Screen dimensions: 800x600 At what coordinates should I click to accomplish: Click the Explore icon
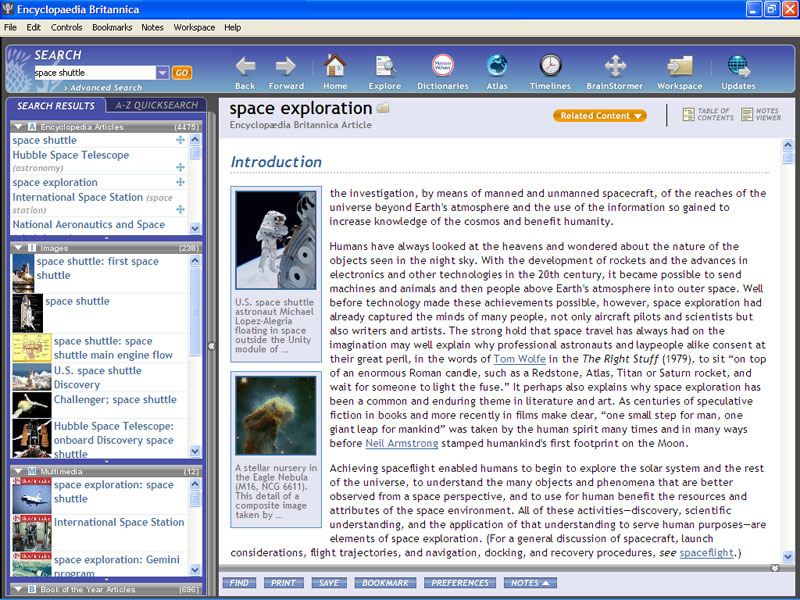(x=384, y=66)
